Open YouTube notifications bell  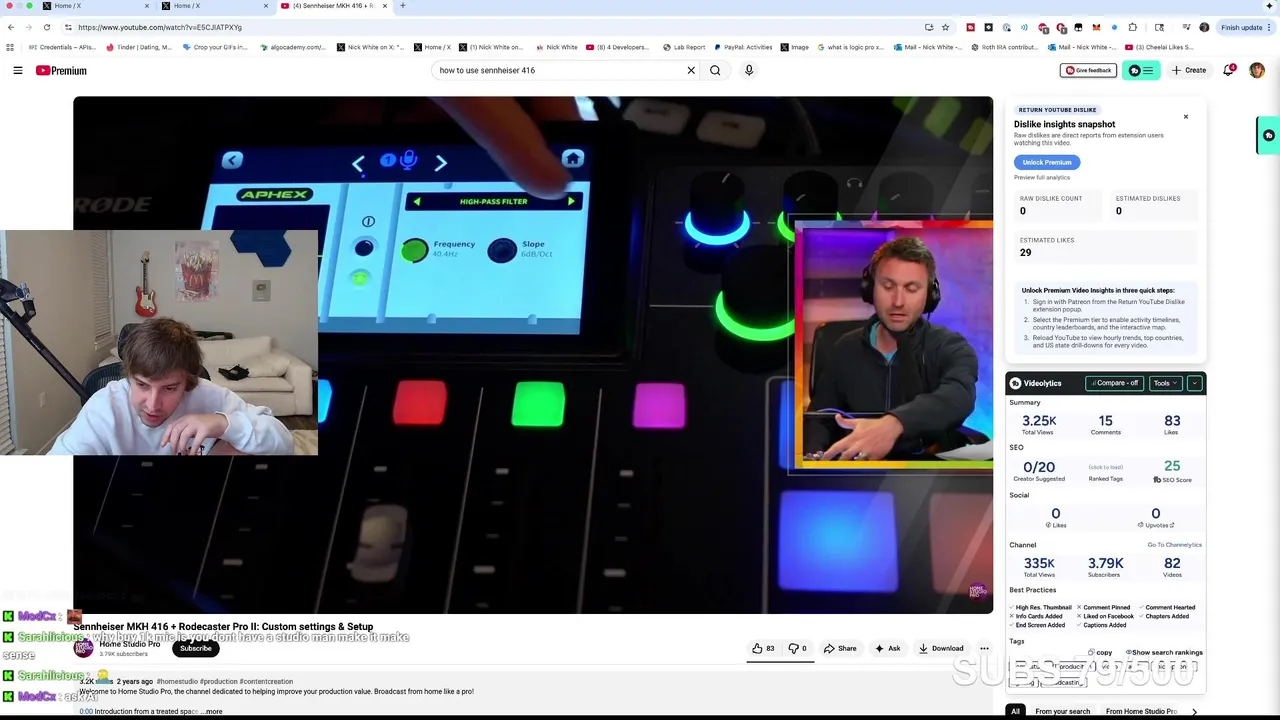click(x=1229, y=70)
